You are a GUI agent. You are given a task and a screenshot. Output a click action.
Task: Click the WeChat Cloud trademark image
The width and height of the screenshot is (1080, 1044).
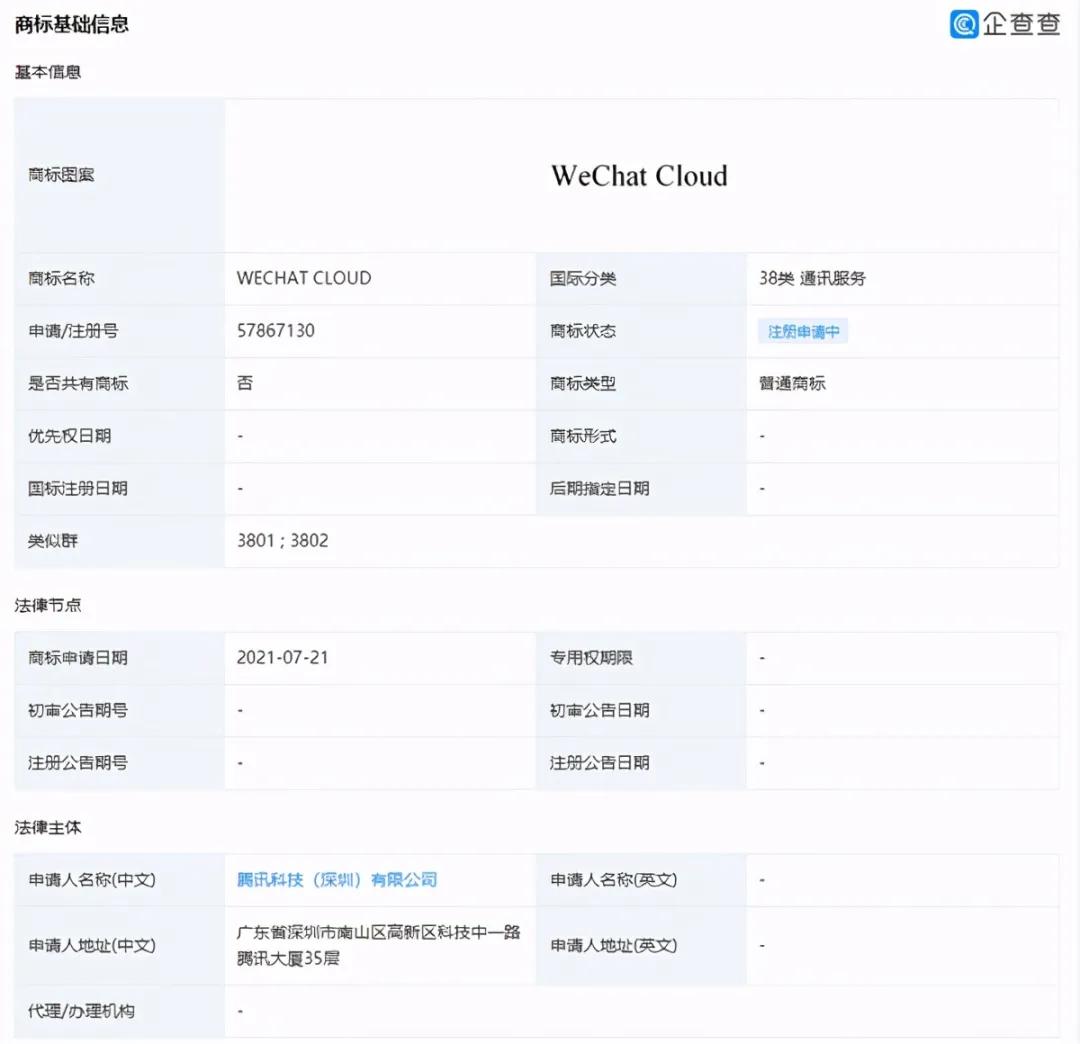pyautogui.click(x=639, y=176)
